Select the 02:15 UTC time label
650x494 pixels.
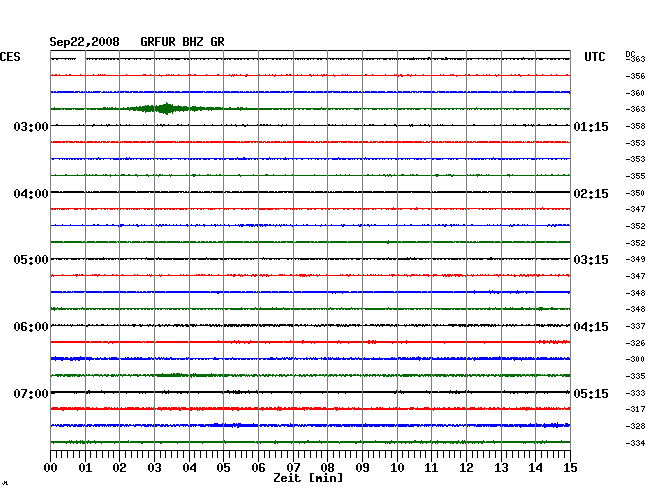coord(591,194)
